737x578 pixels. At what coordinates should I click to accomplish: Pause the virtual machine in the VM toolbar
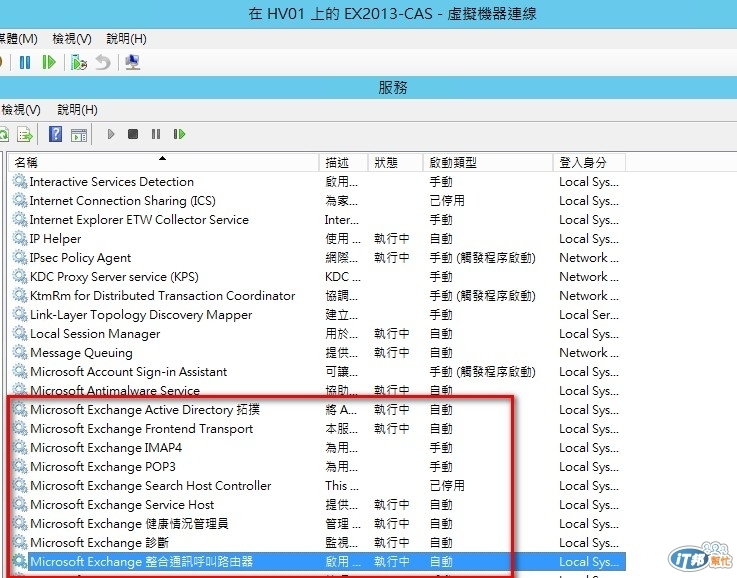25,62
